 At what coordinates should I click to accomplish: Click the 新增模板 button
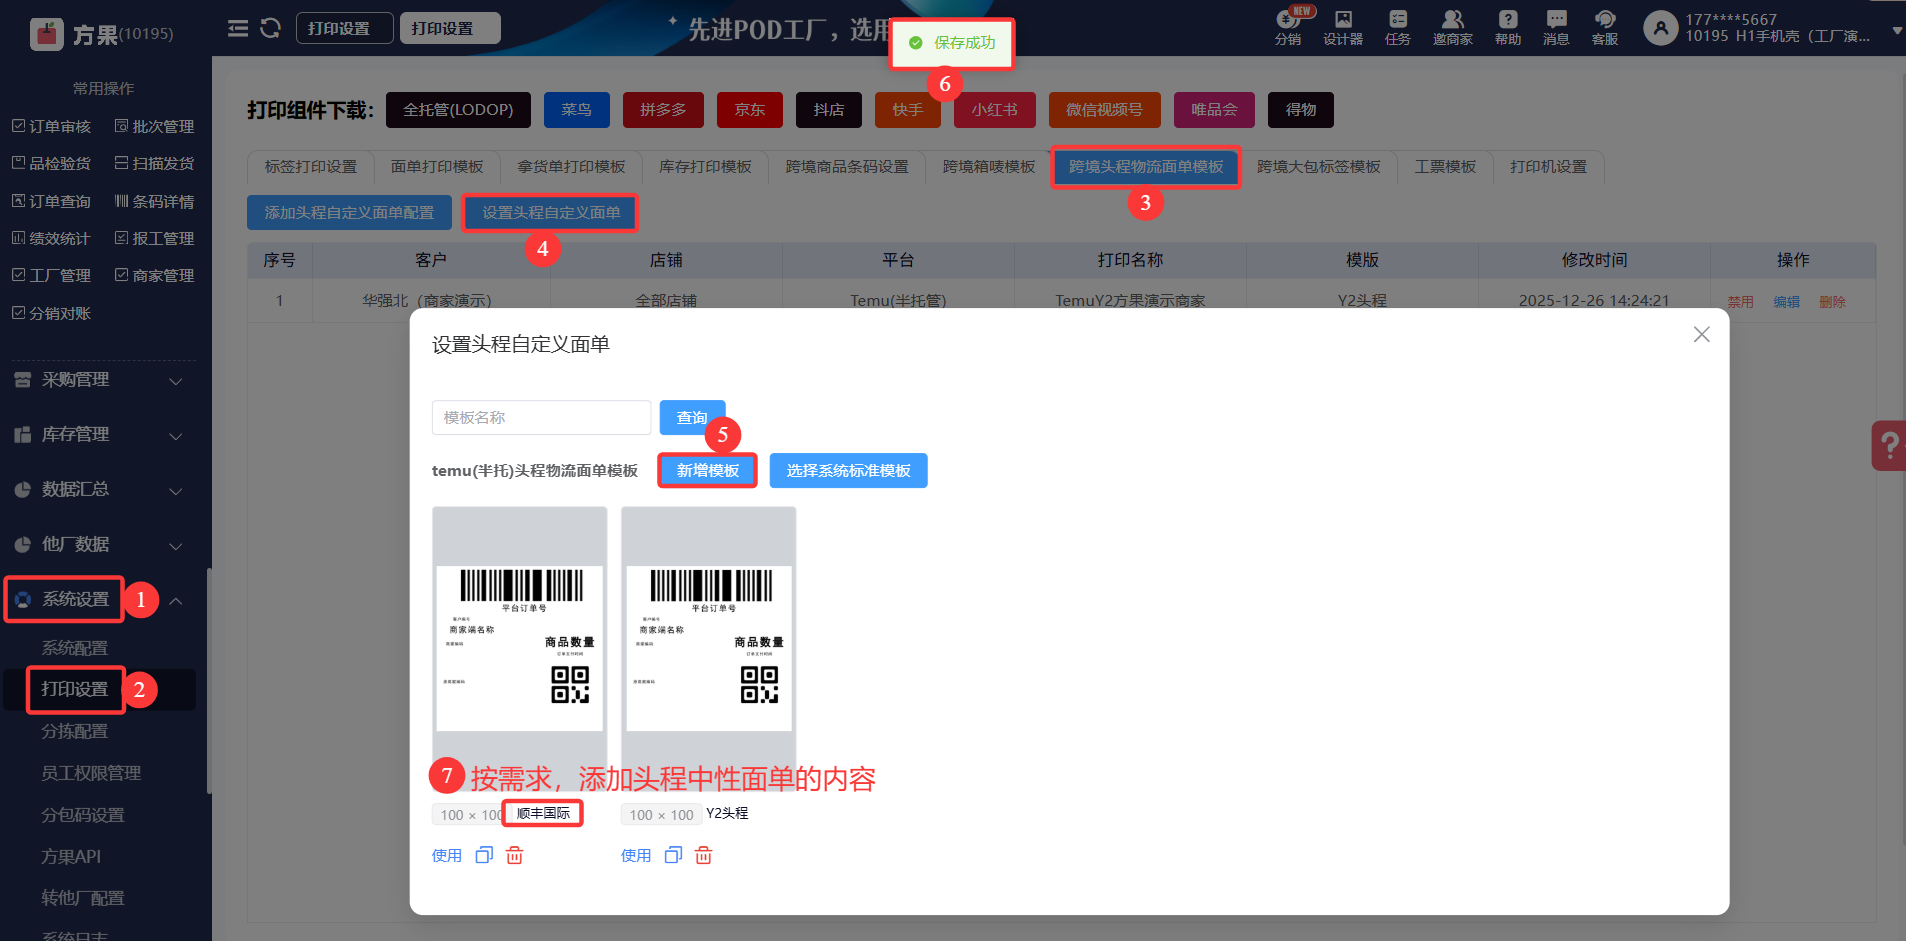tap(708, 471)
